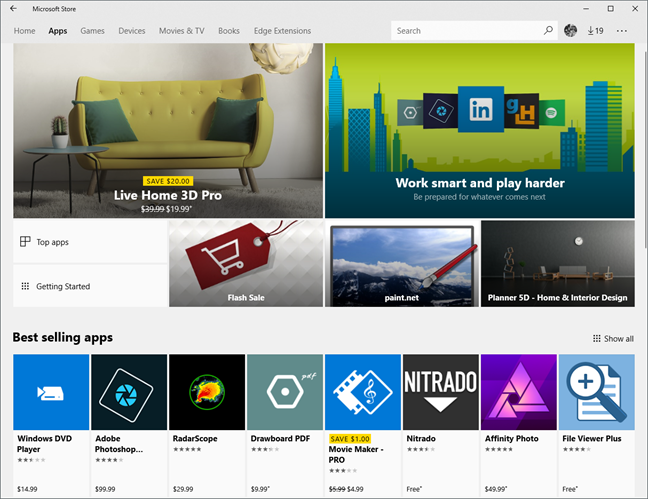Open the Edge Extensions tab
This screenshot has height=499, width=648.
[283, 31]
